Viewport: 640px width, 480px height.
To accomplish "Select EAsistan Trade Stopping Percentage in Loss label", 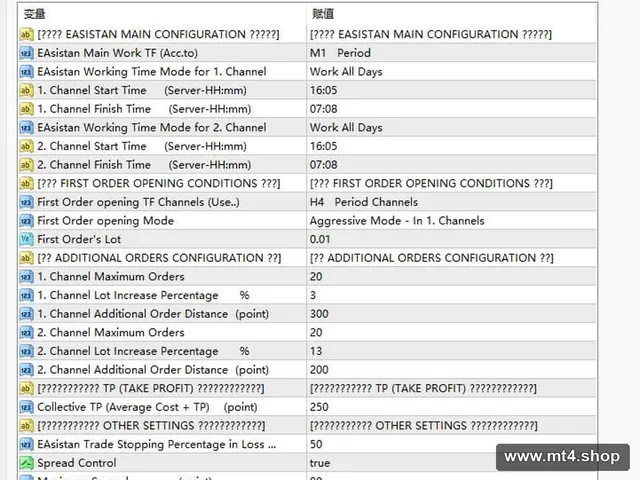I will [157, 444].
